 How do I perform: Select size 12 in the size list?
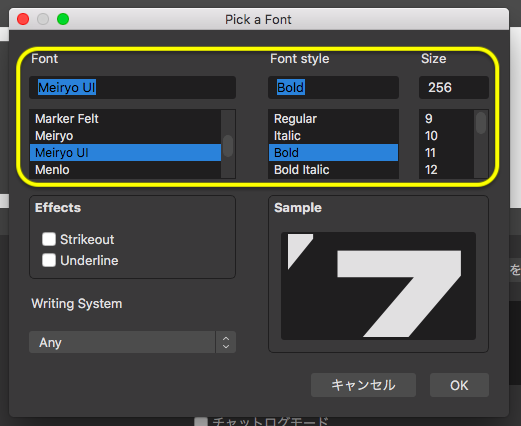click(447, 170)
